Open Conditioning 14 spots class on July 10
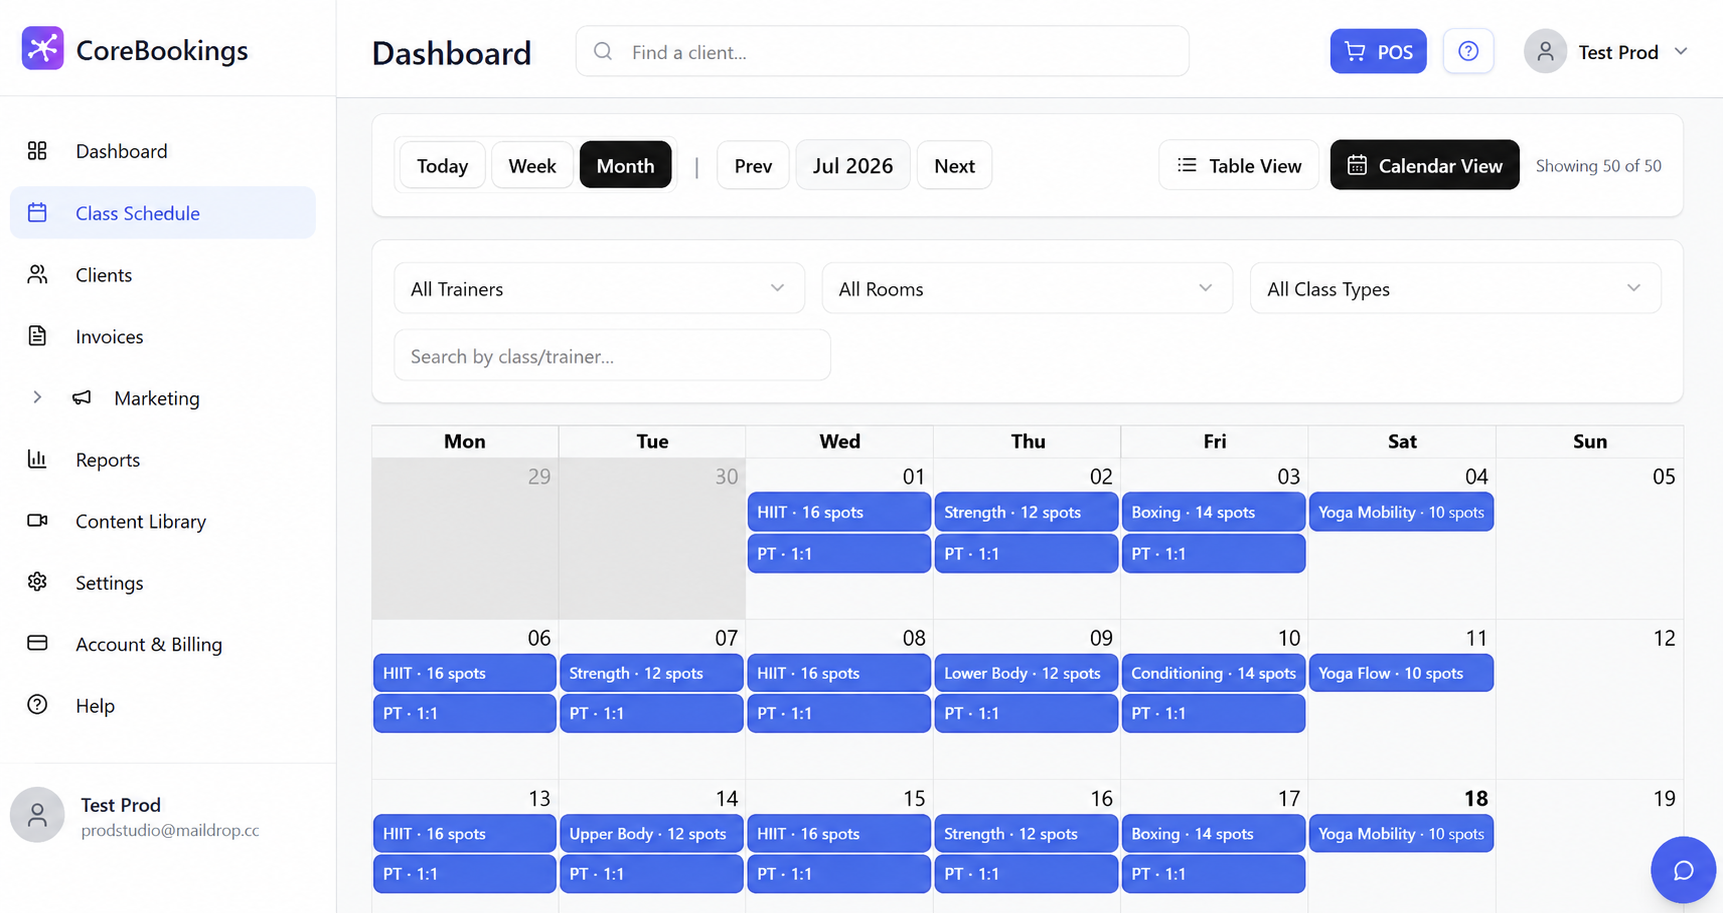 (x=1214, y=673)
